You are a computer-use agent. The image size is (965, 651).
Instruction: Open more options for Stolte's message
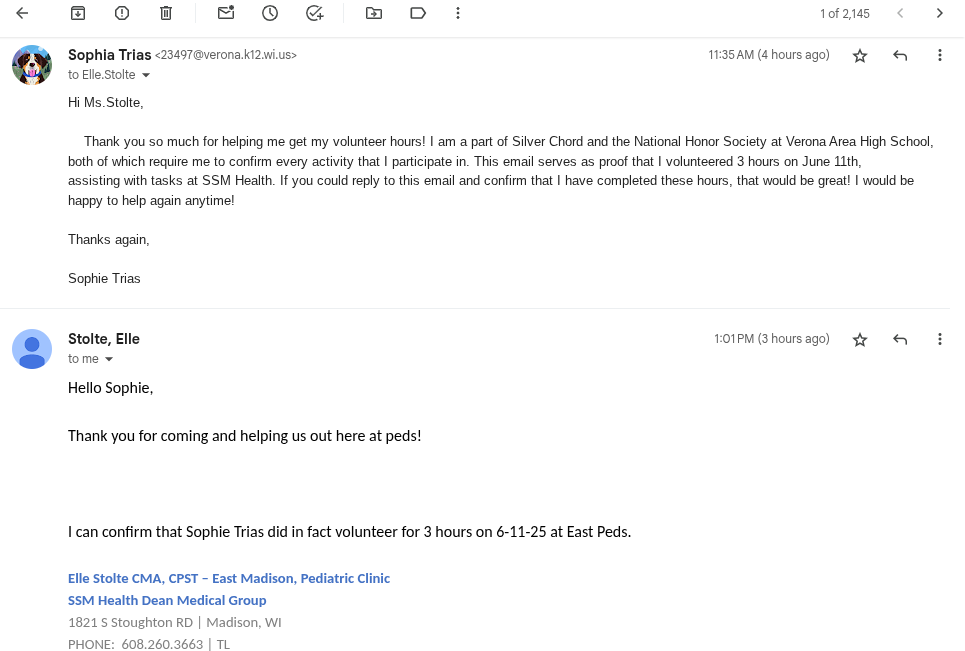point(940,340)
